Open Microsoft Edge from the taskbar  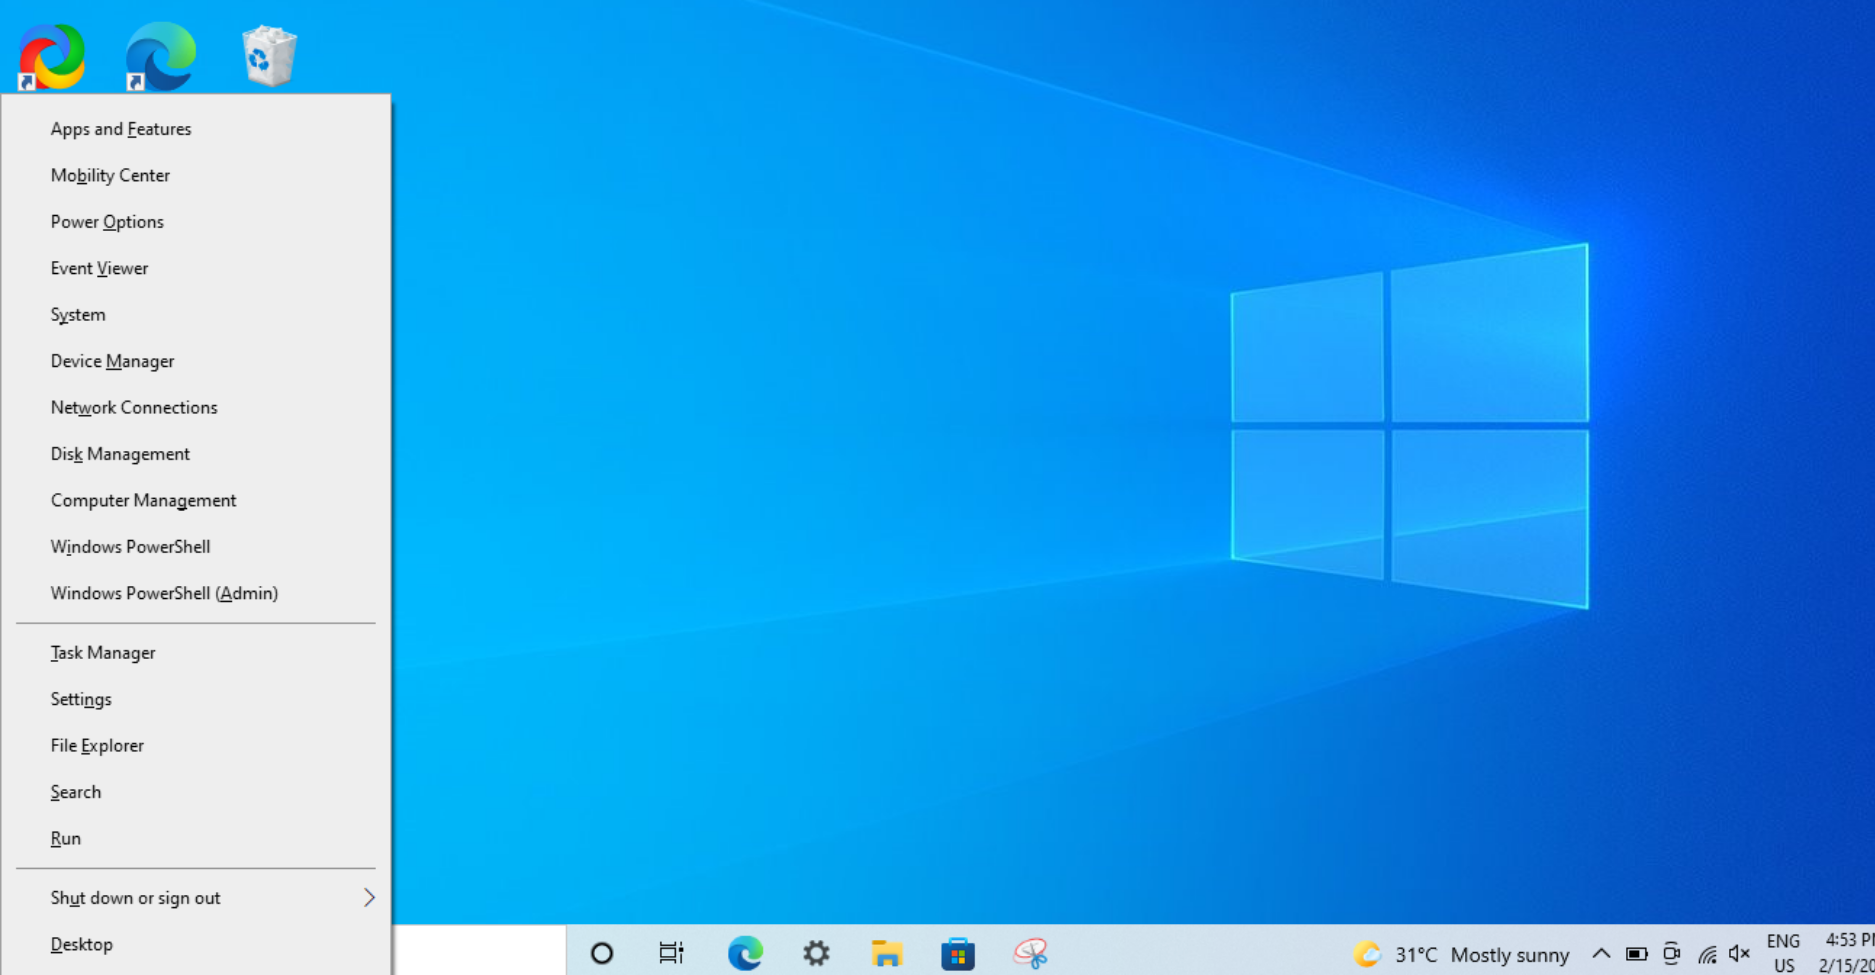[x=744, y=953]
